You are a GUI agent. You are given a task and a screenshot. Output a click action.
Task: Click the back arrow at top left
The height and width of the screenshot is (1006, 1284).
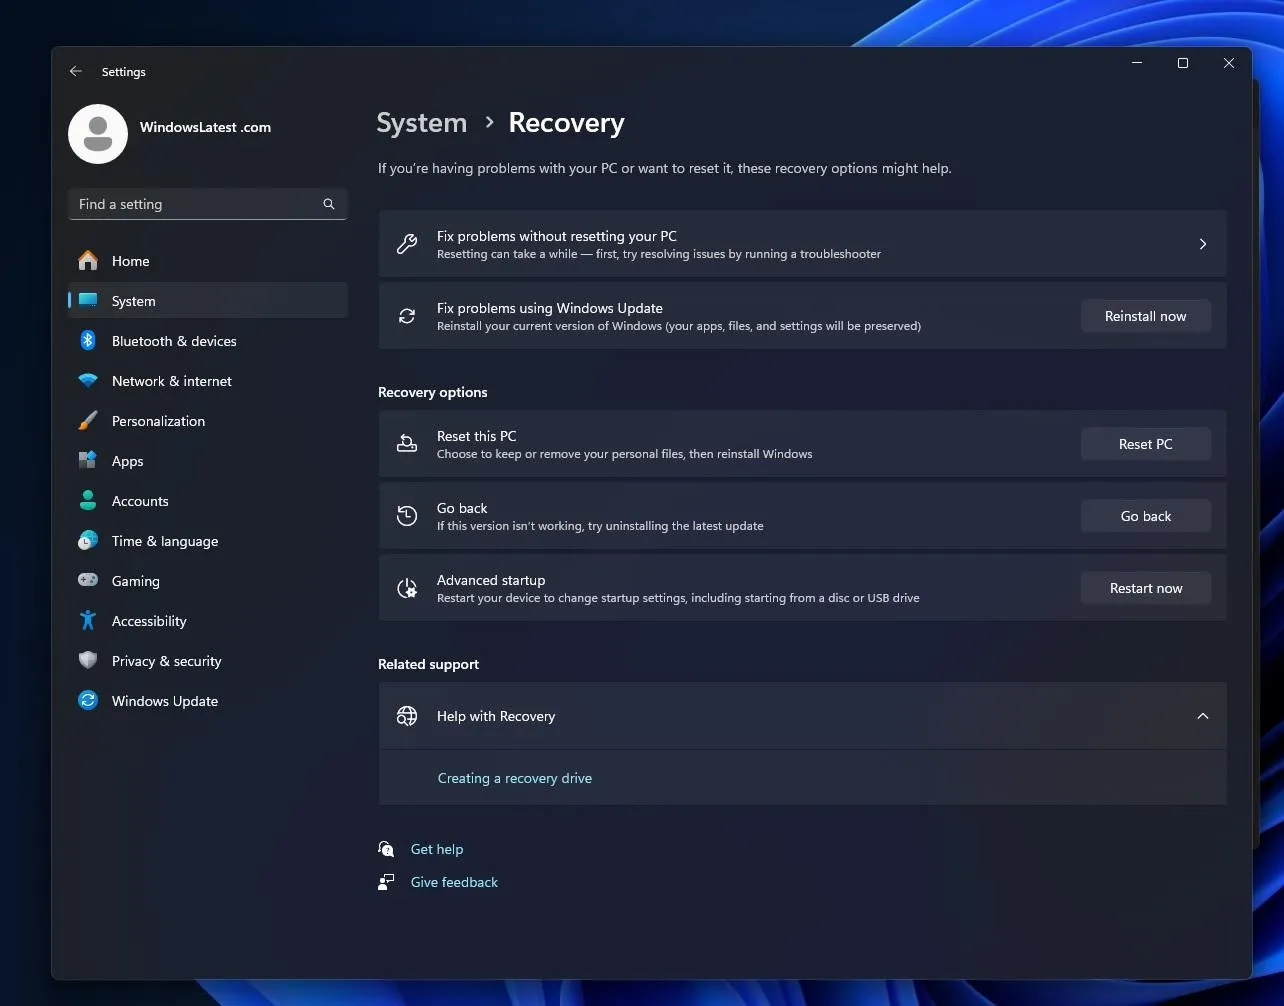coord(76,71)
